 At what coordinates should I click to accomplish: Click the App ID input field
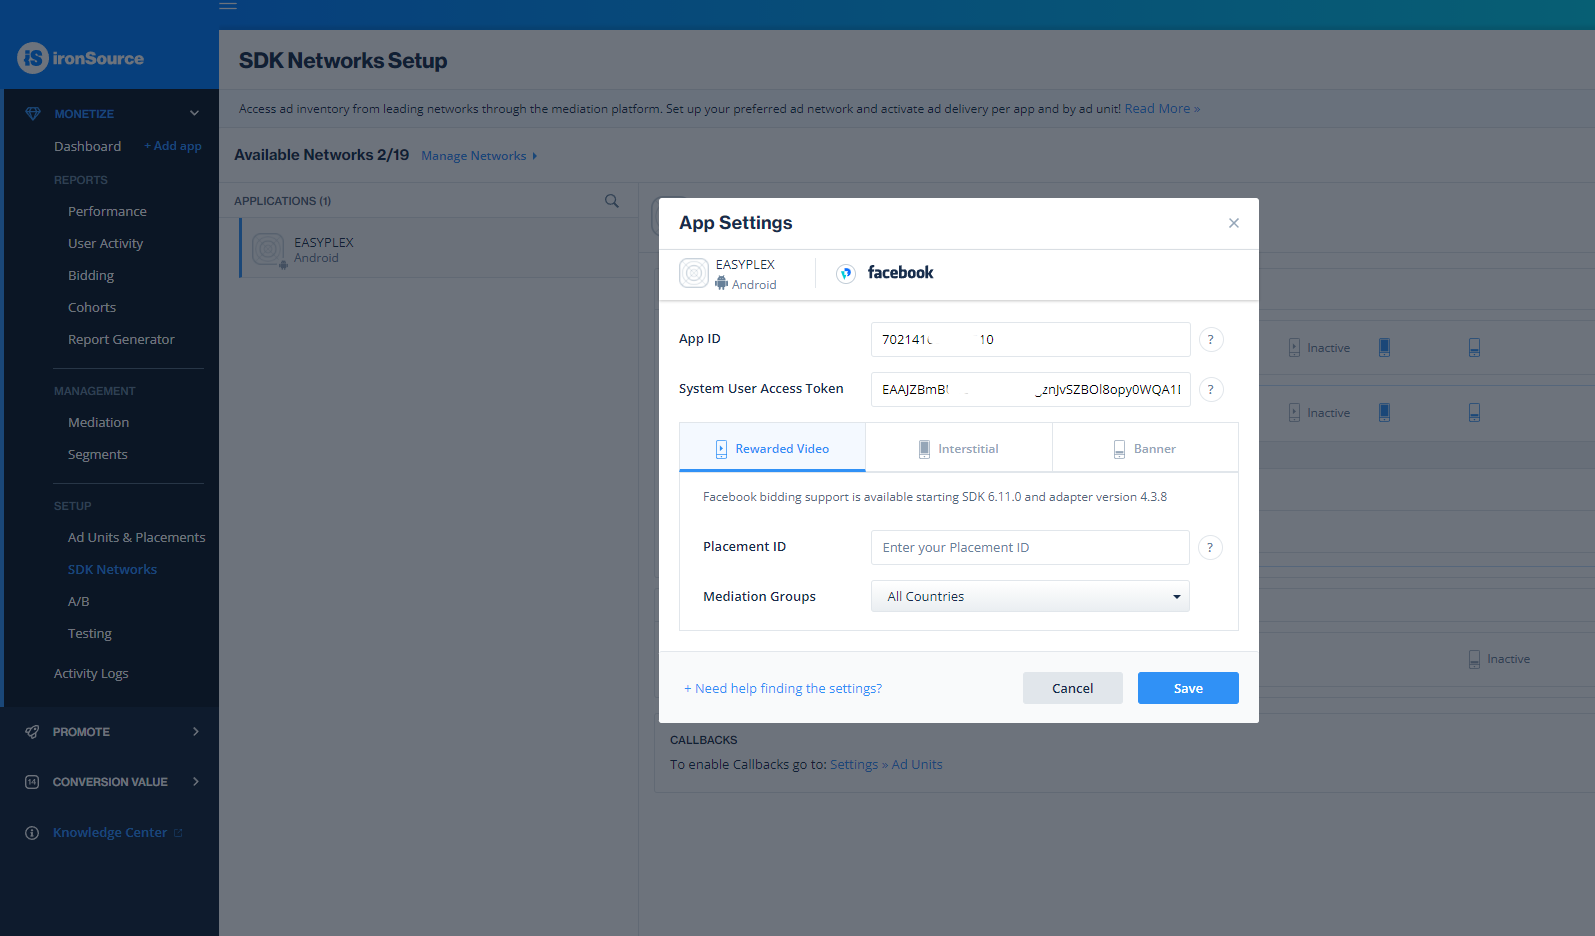(1030, 339)
